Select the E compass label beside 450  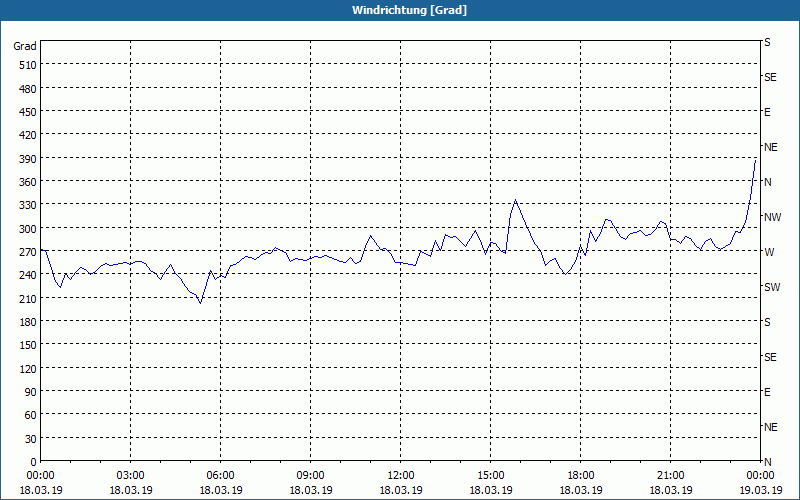click(x=767, y=112)
